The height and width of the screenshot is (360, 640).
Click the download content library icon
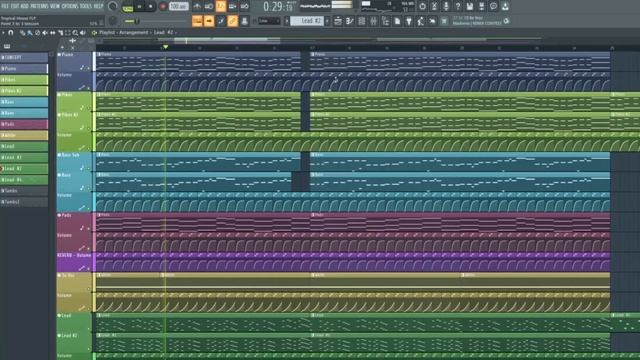click(505, 6)
